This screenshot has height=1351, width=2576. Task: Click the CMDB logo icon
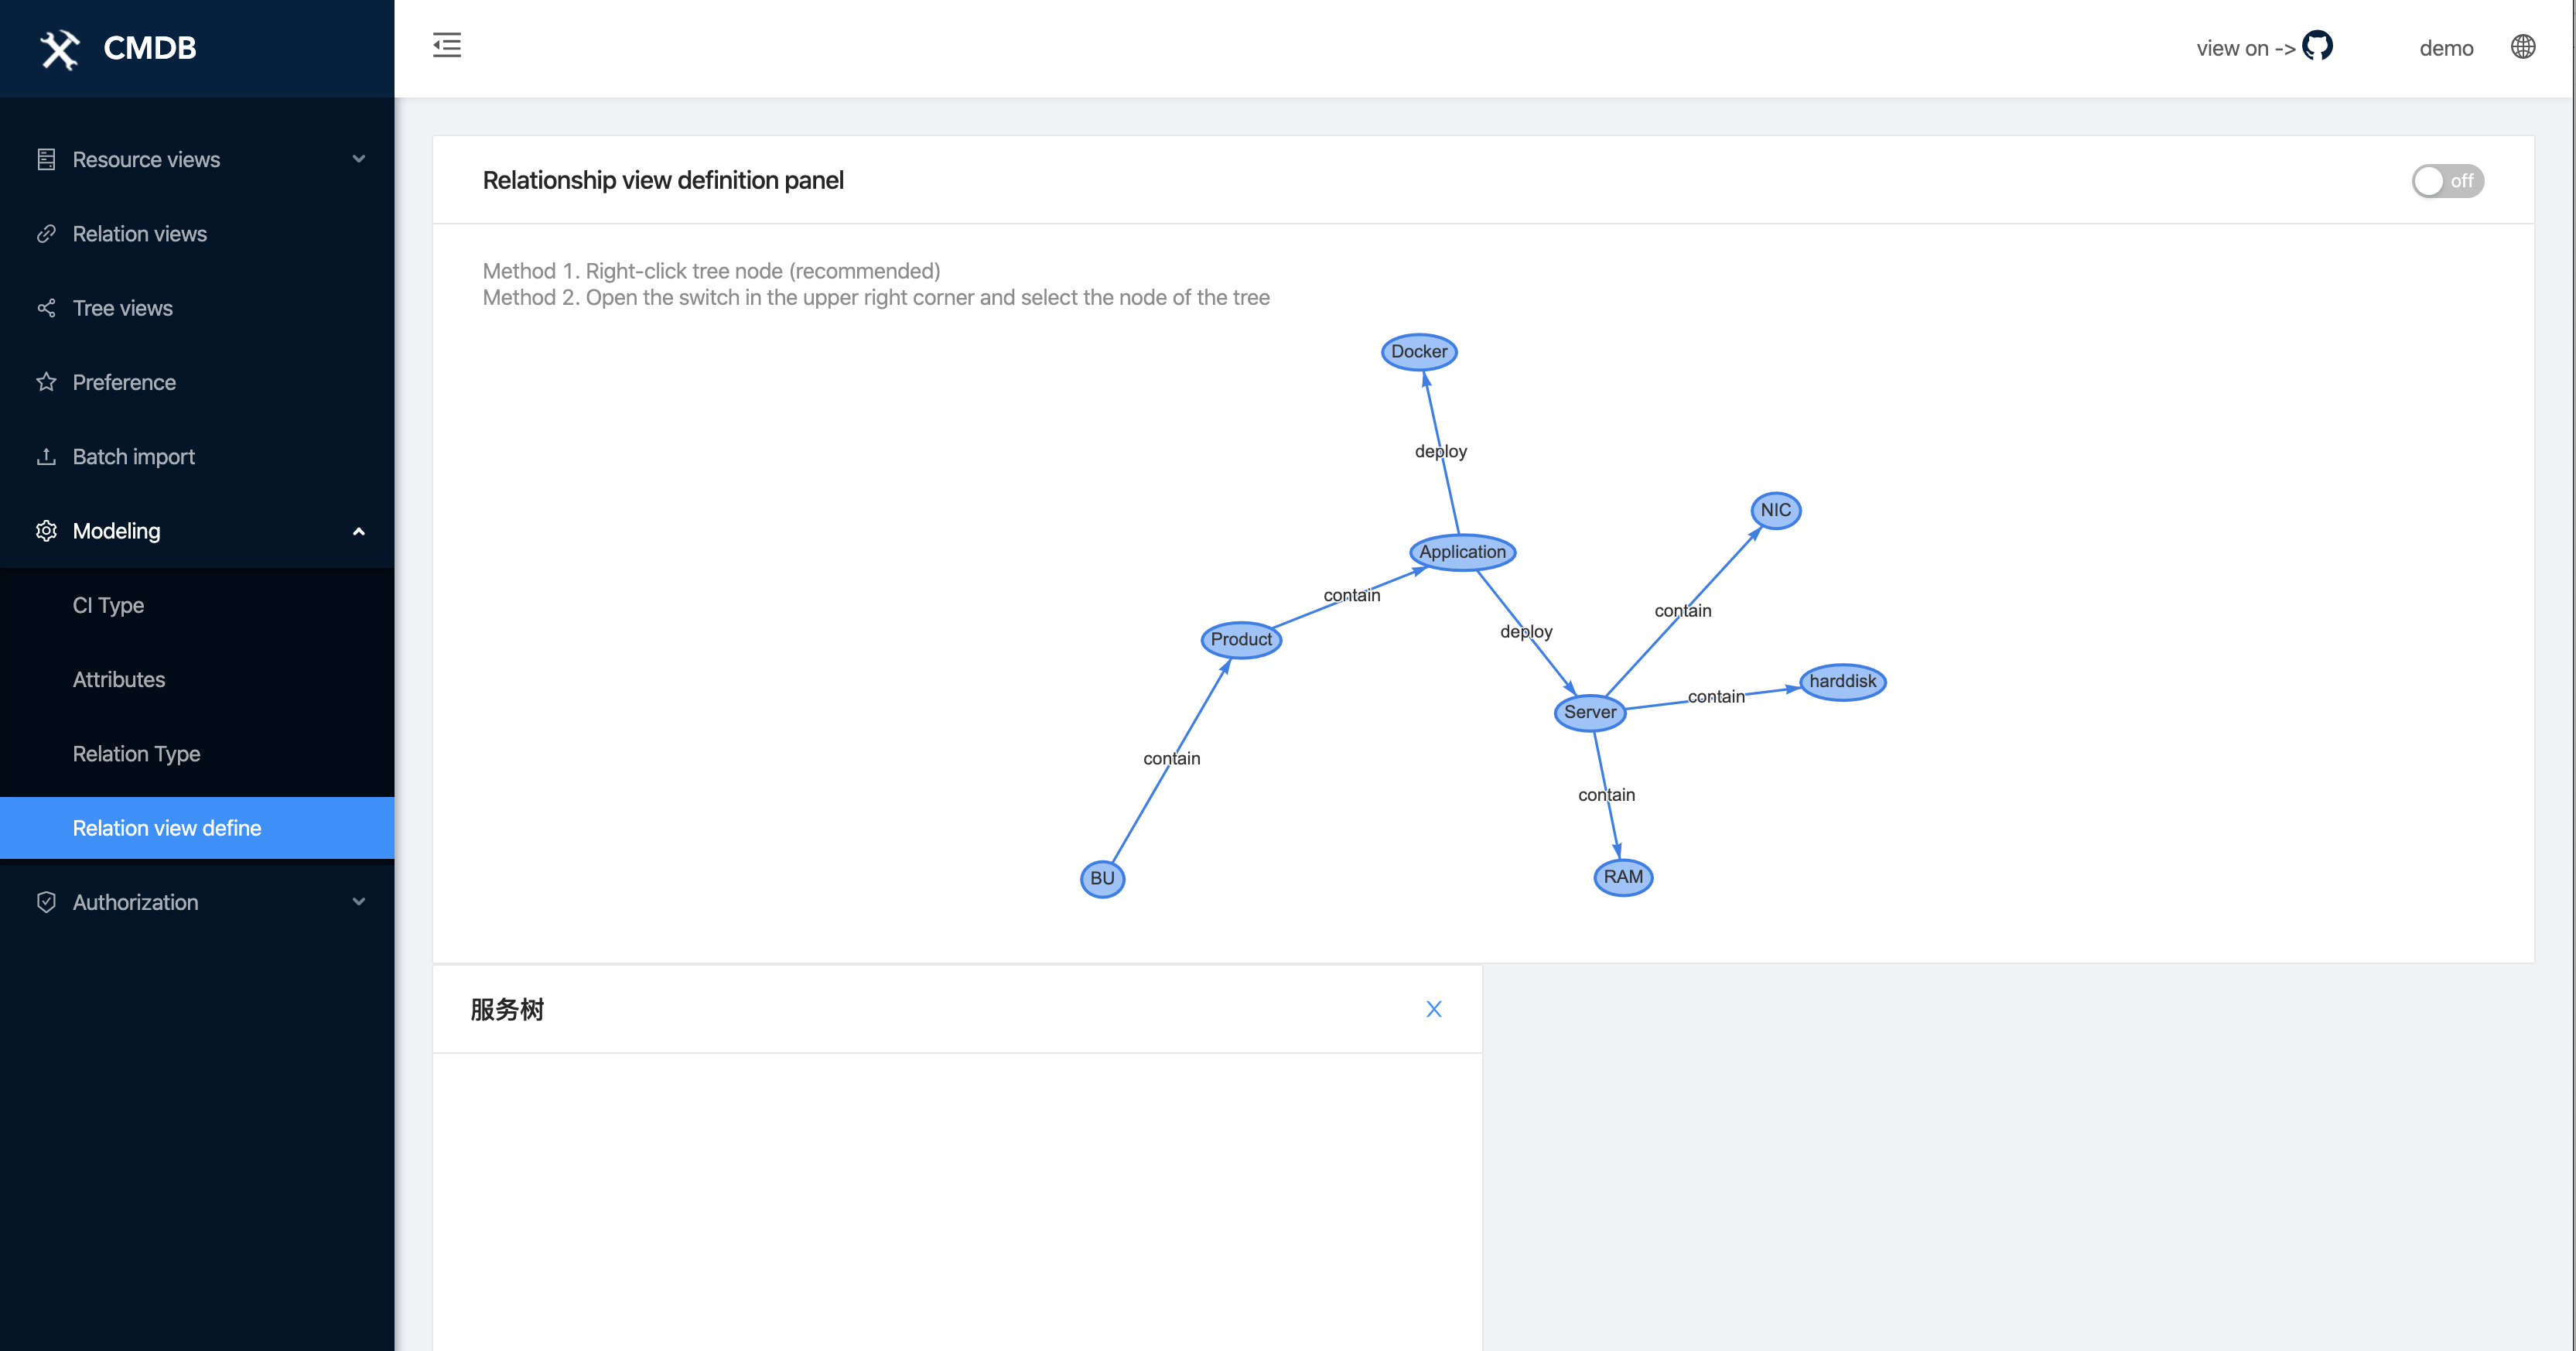59,48
